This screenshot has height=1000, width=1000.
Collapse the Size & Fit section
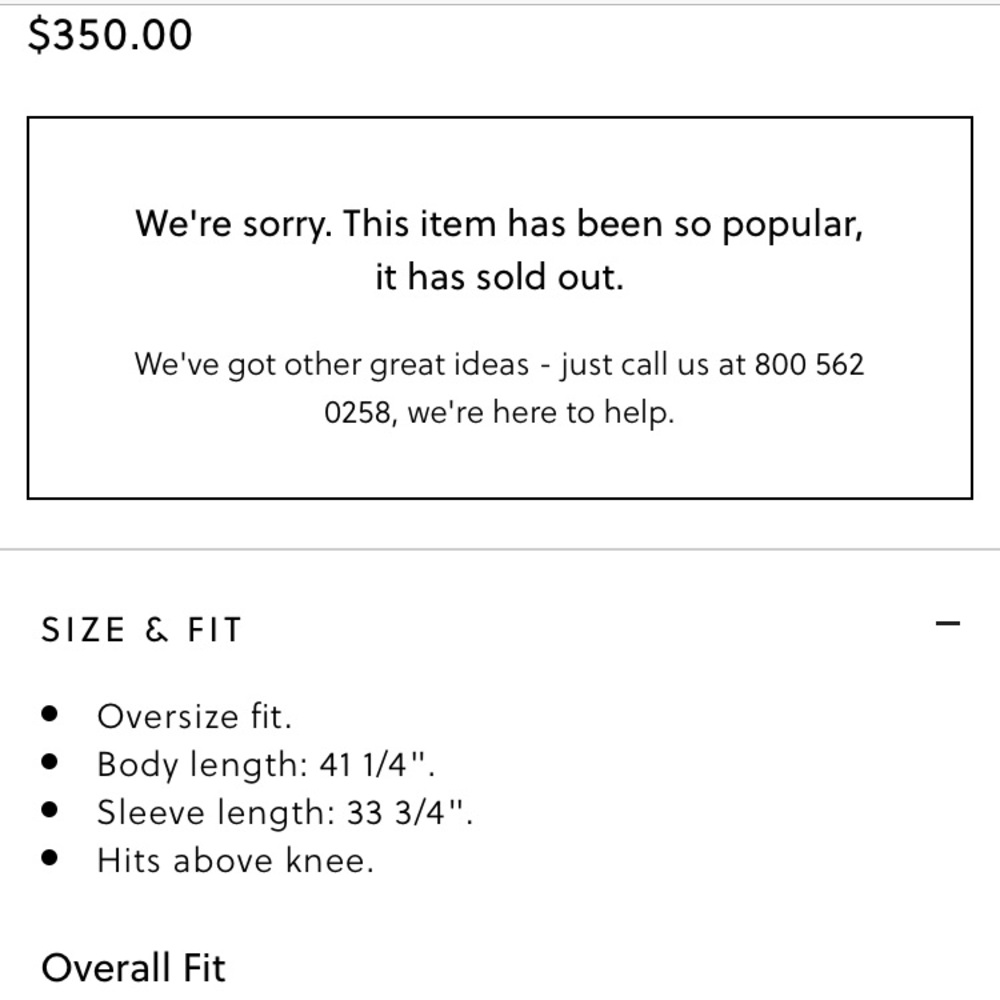click(x=947, y=624)
